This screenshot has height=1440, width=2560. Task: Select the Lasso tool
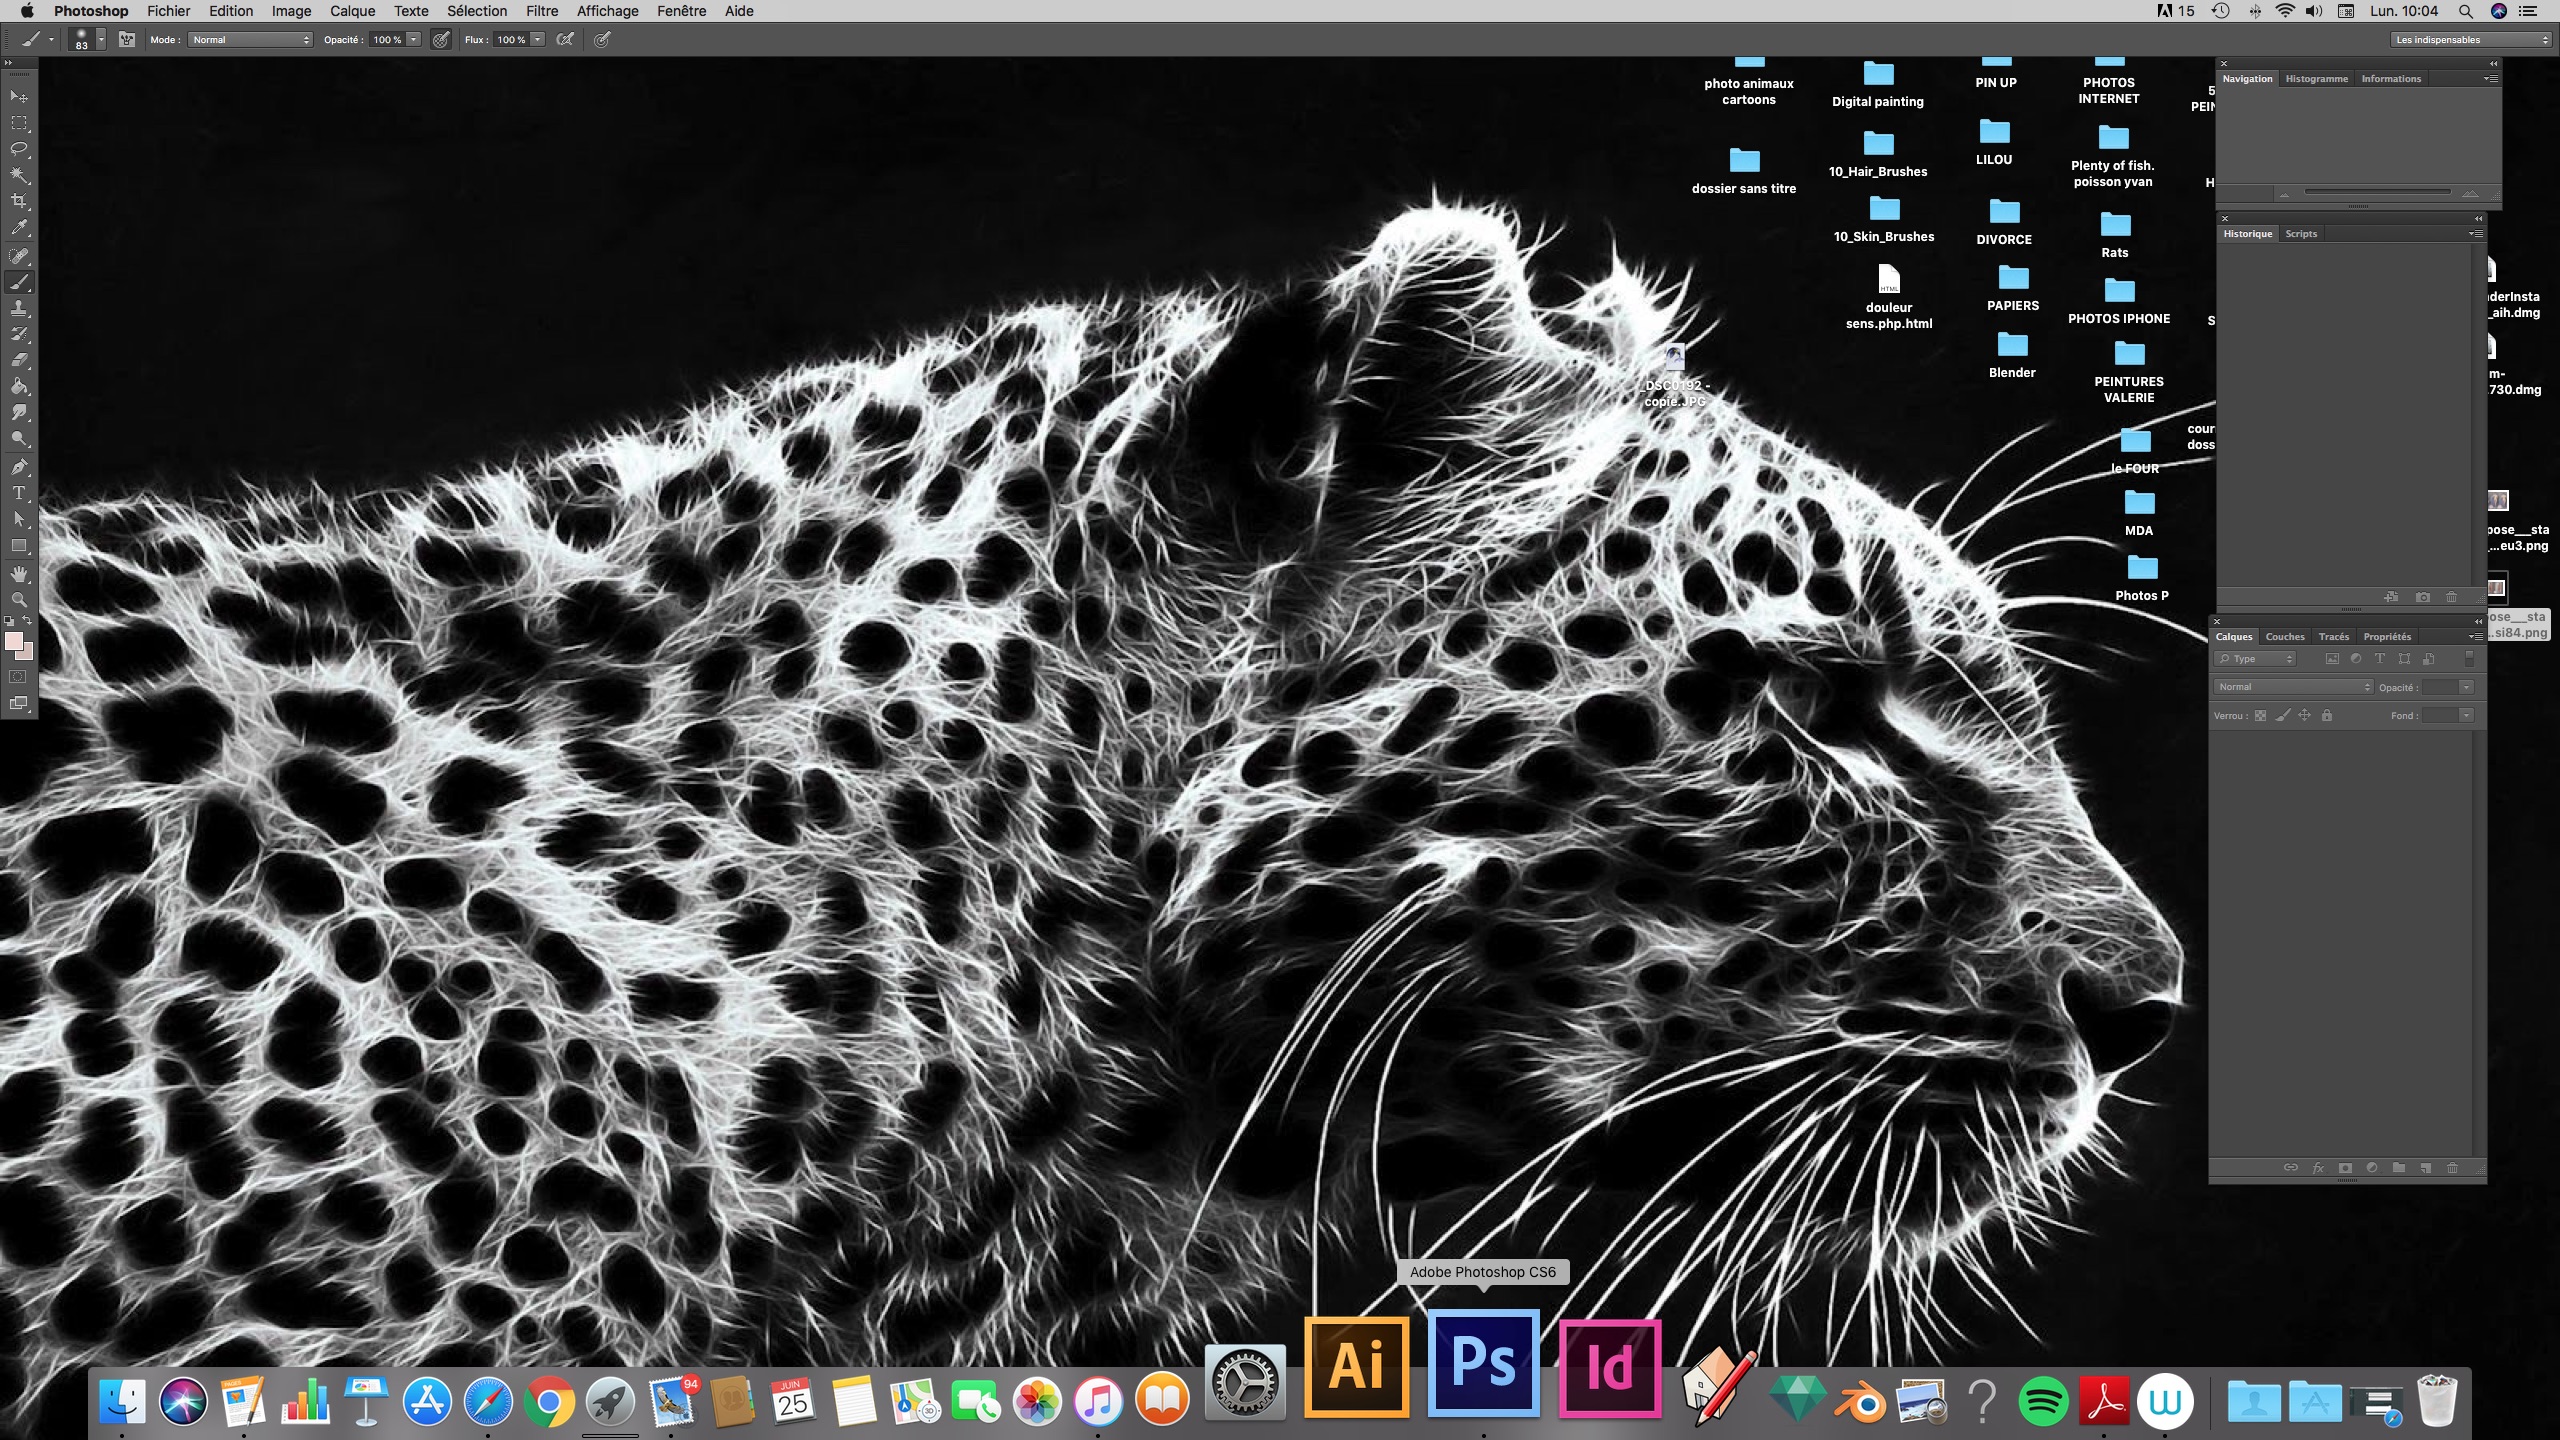point(19,149)
